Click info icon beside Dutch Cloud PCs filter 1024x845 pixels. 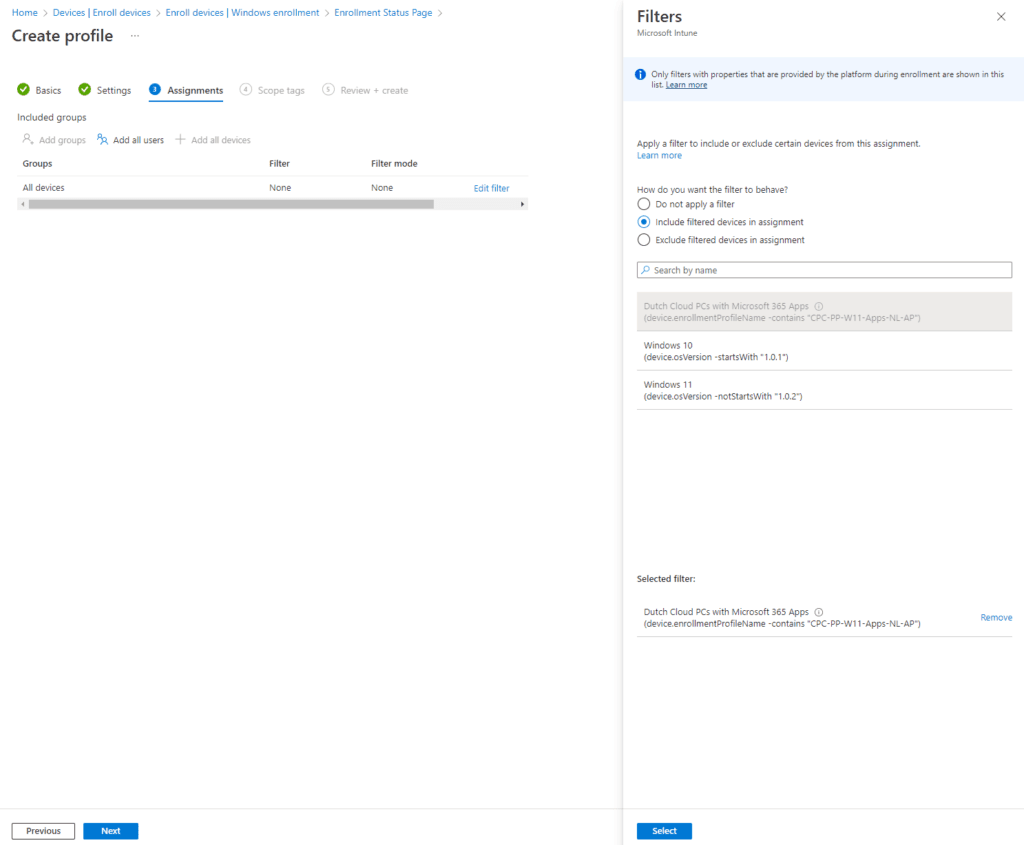click(x=818, y=307)
